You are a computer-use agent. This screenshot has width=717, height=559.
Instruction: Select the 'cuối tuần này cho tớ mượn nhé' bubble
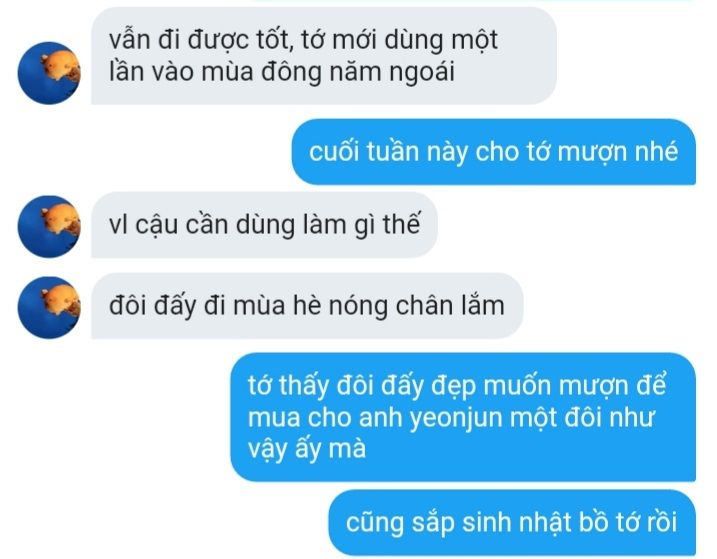494,152
